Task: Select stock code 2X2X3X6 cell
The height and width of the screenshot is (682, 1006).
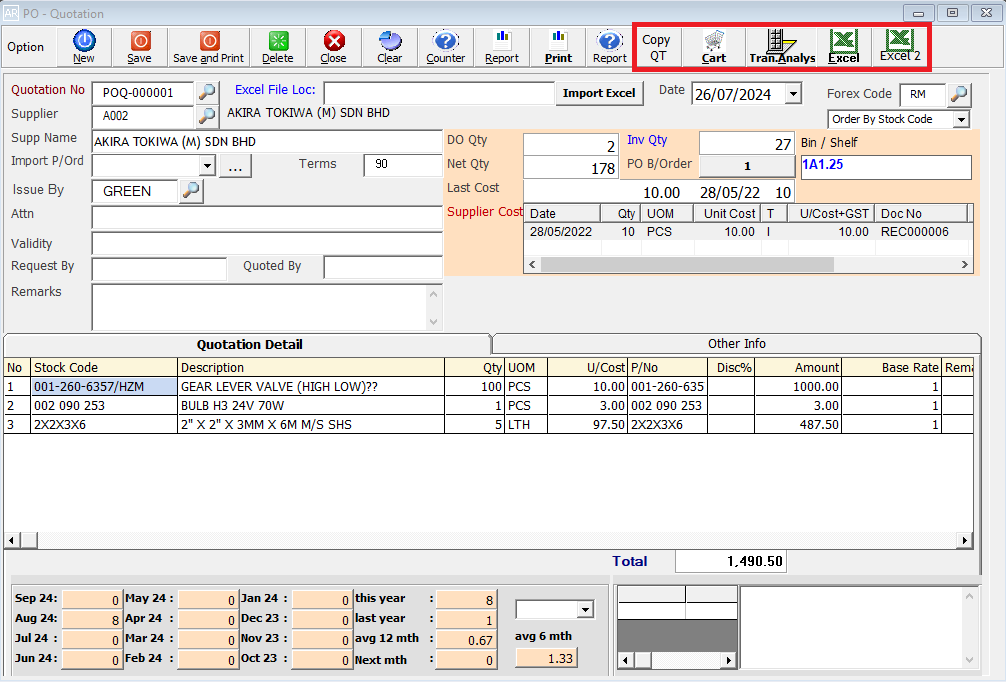Action: pyautogui.click(x=104, y=425)
